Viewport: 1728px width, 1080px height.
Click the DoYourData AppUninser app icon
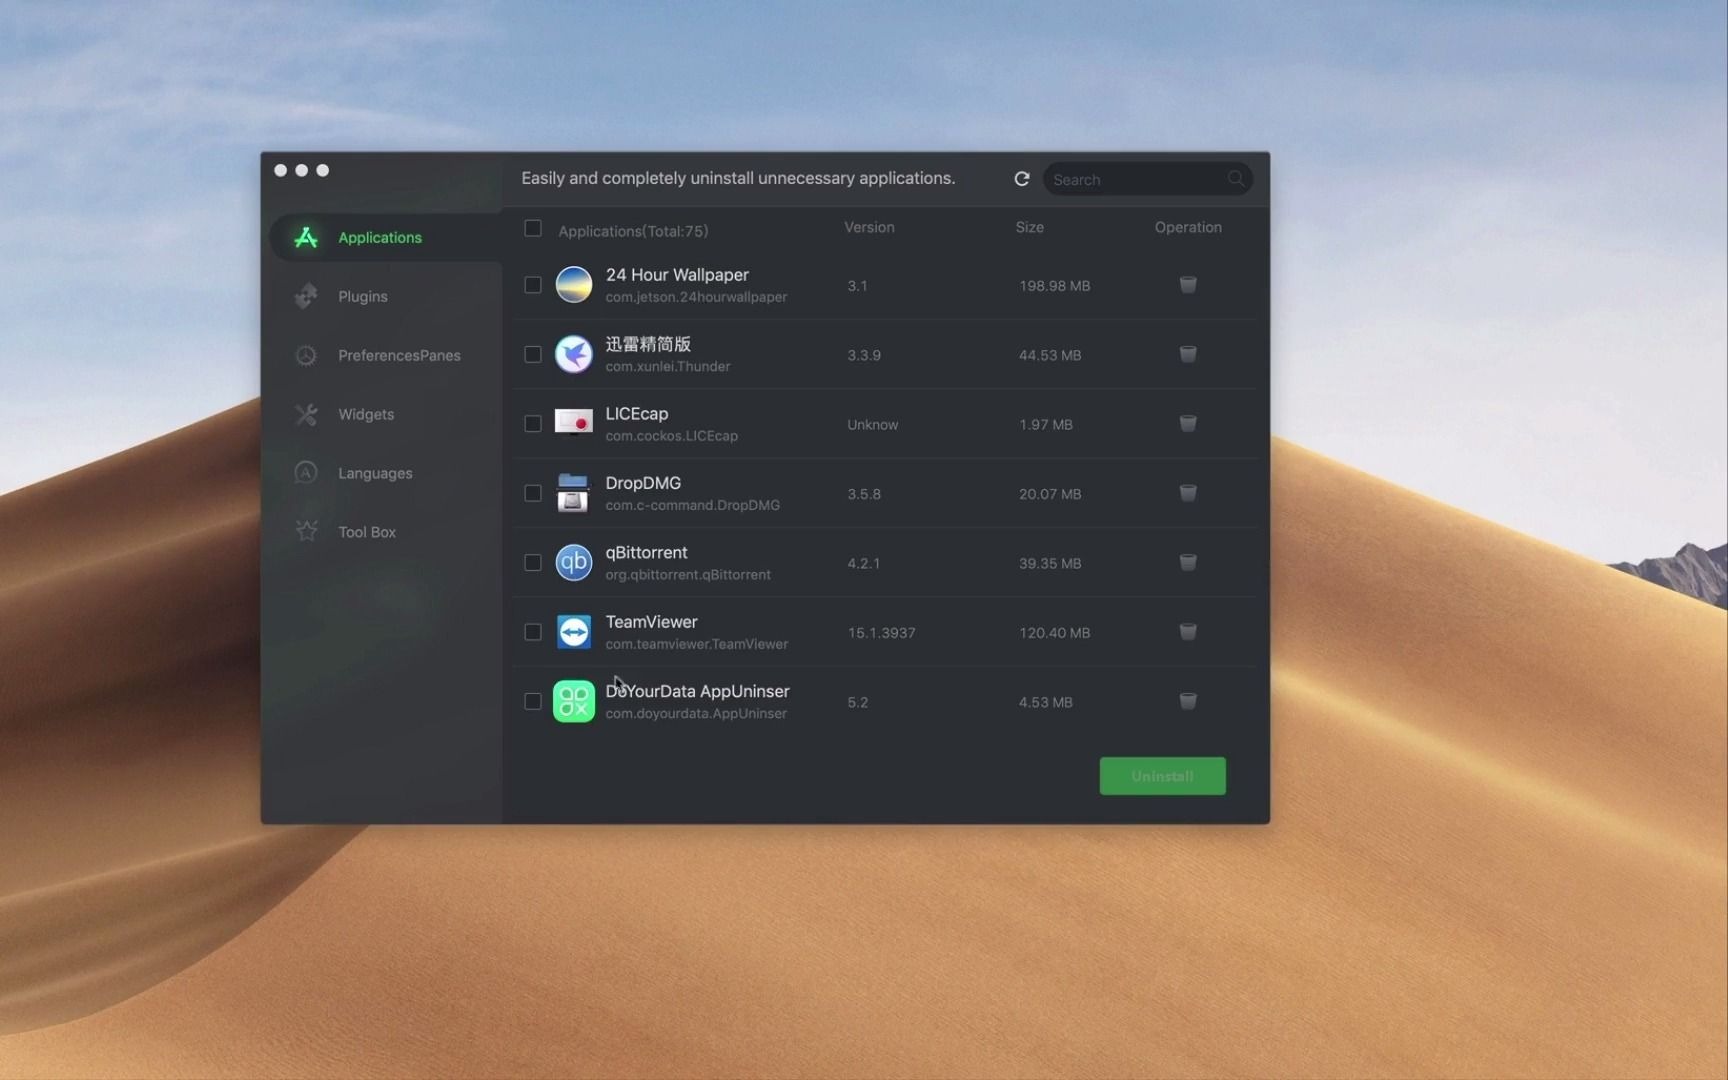tap(574, 702)
